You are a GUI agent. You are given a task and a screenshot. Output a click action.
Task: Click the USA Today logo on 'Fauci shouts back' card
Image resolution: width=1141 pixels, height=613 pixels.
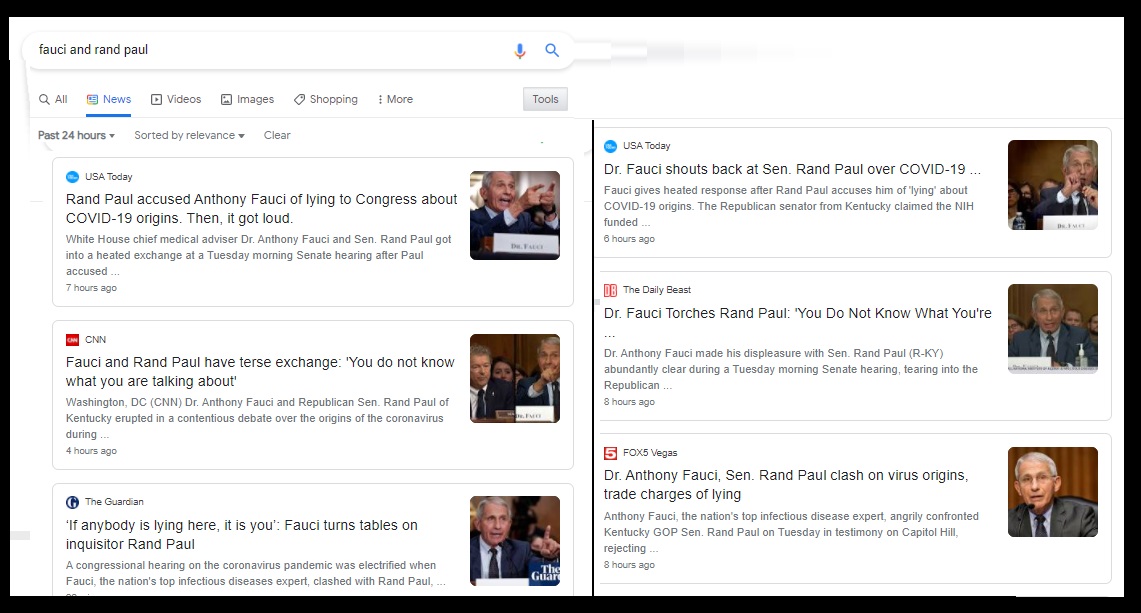pyautogui.click(x=611, y=146)
